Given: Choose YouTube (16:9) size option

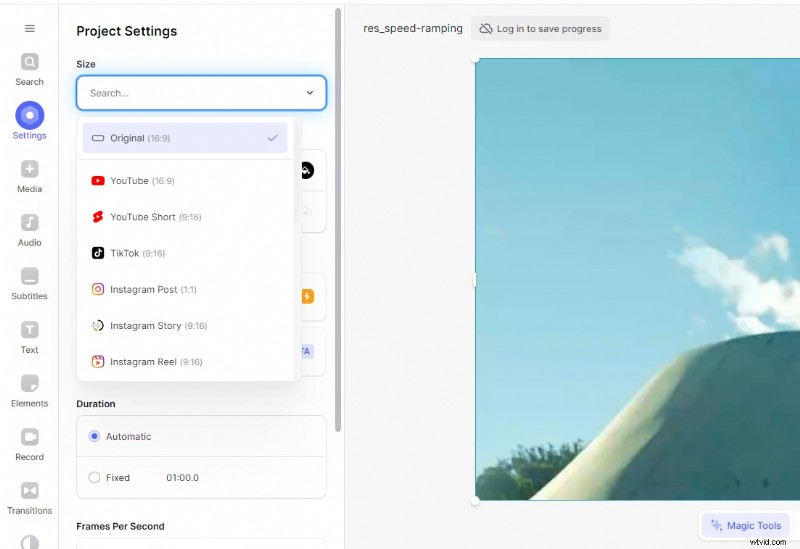Looking at the screenshot, I should [x=185, y=181].
